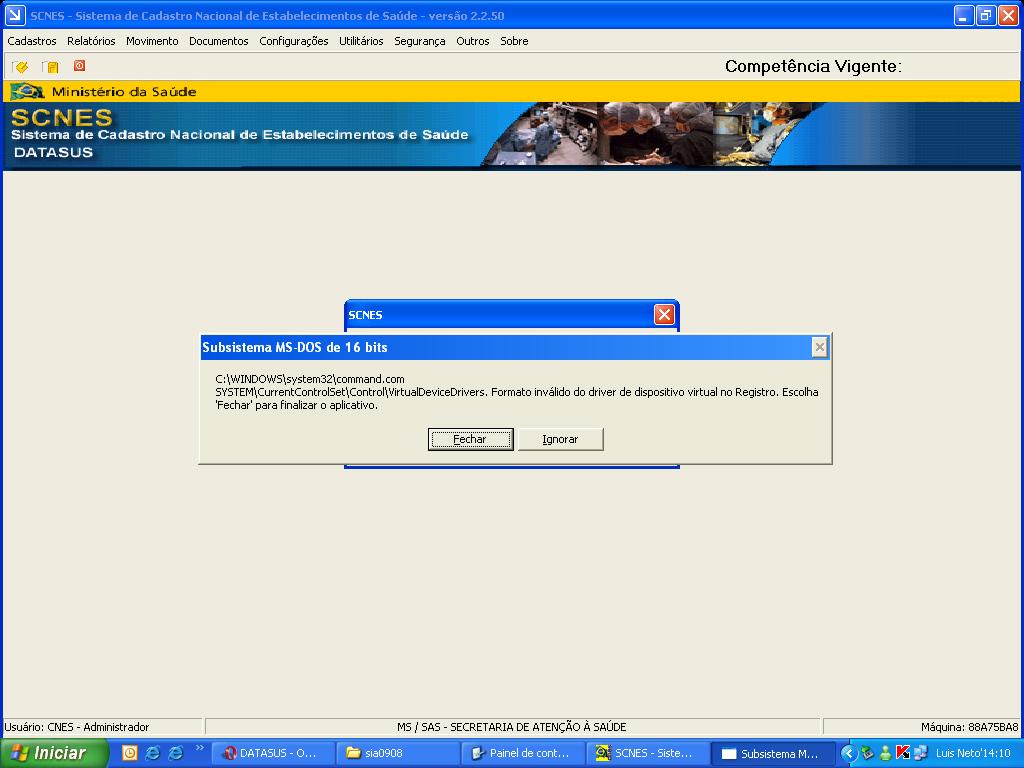The image size is (1024, 768).
Task: Click the yellow document toolbar icon
Action: [50, 67]
